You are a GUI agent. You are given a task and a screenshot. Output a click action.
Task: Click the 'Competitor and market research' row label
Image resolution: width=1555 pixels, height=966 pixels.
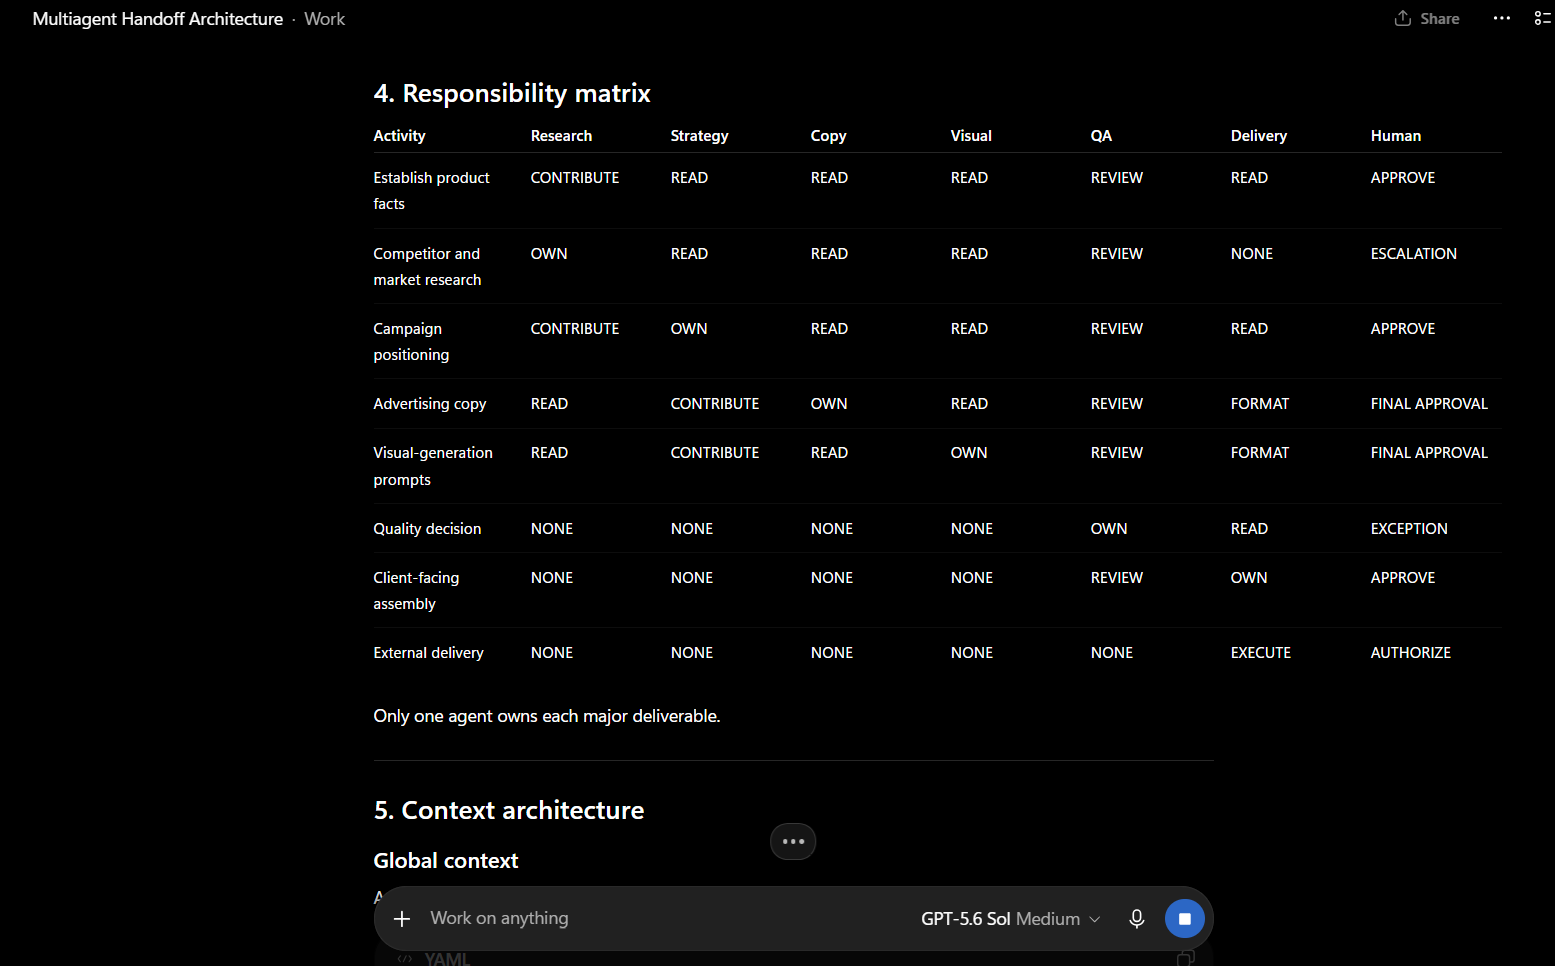coord(427,267)
